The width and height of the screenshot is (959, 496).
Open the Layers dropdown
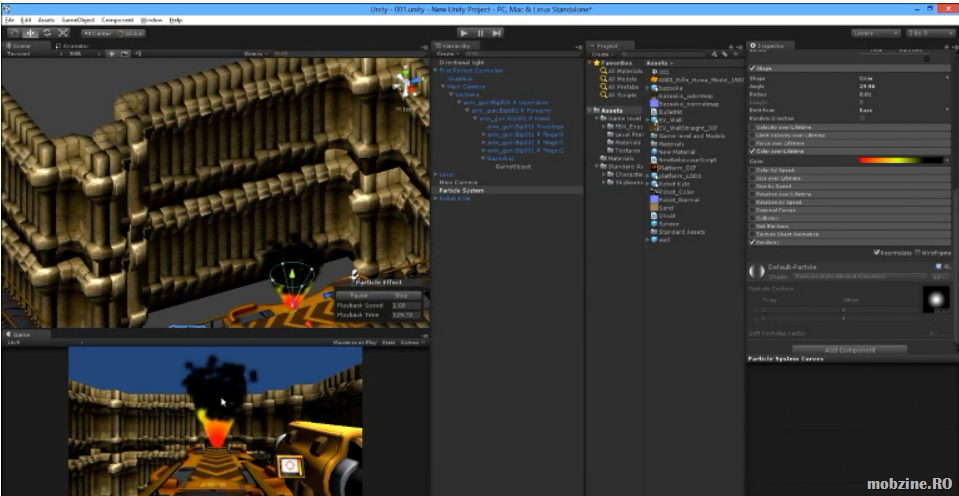tap(875, 33)
